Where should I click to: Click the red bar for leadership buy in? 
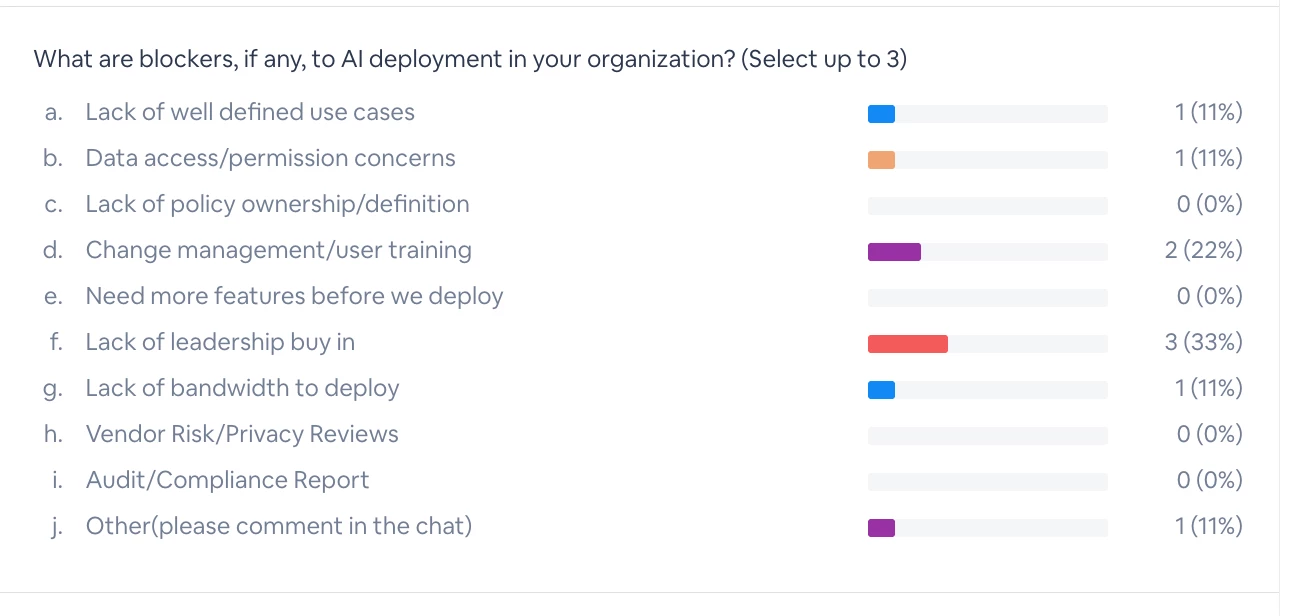tap(907, 344)
